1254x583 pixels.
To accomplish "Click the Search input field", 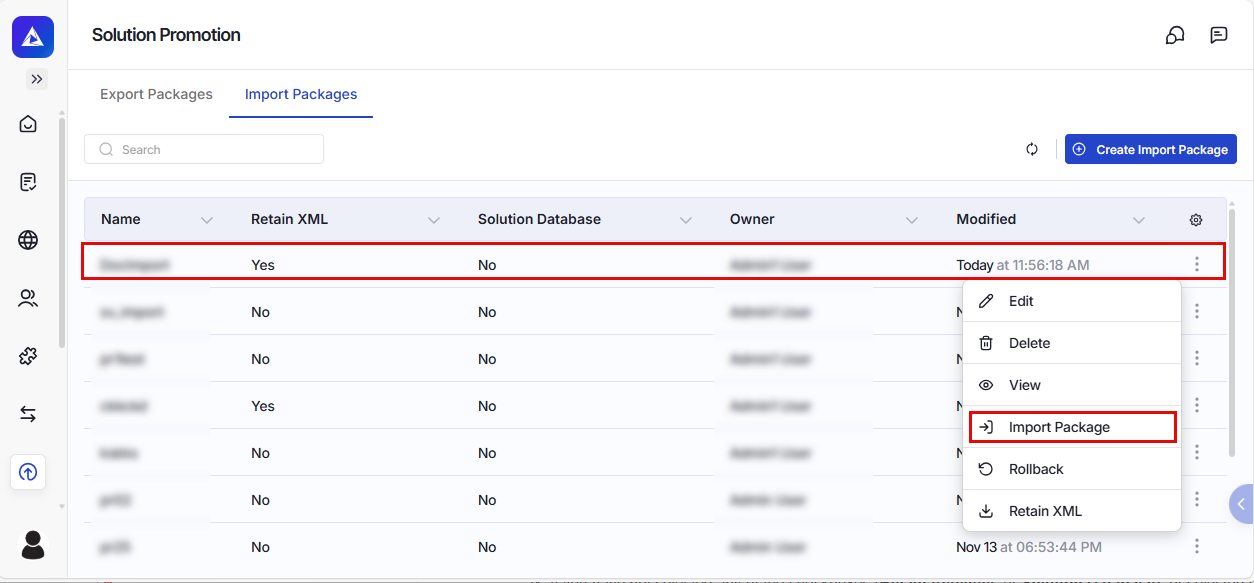I will [x=204, y=149].
